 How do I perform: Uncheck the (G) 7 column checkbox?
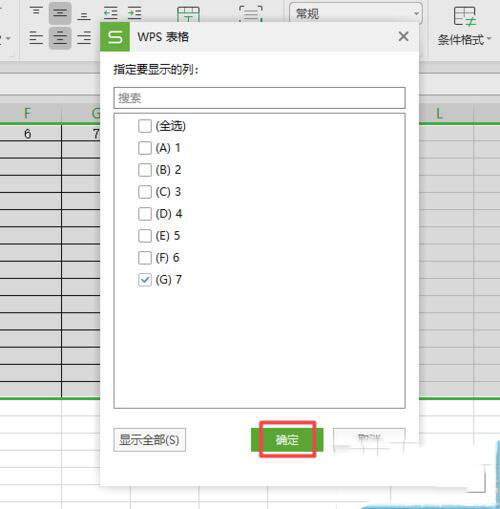pyautogui.click(x=145, y=280)
